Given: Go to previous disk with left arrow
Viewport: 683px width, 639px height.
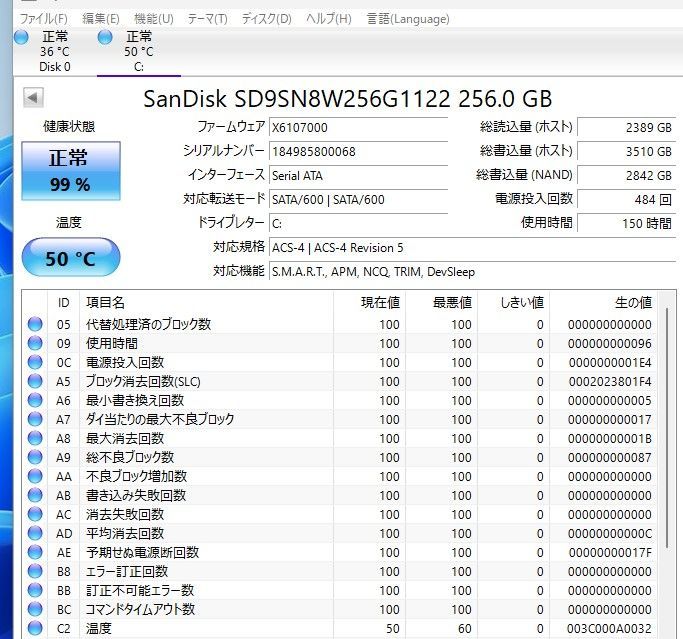Looking at the screenshot, I should 33,97.
